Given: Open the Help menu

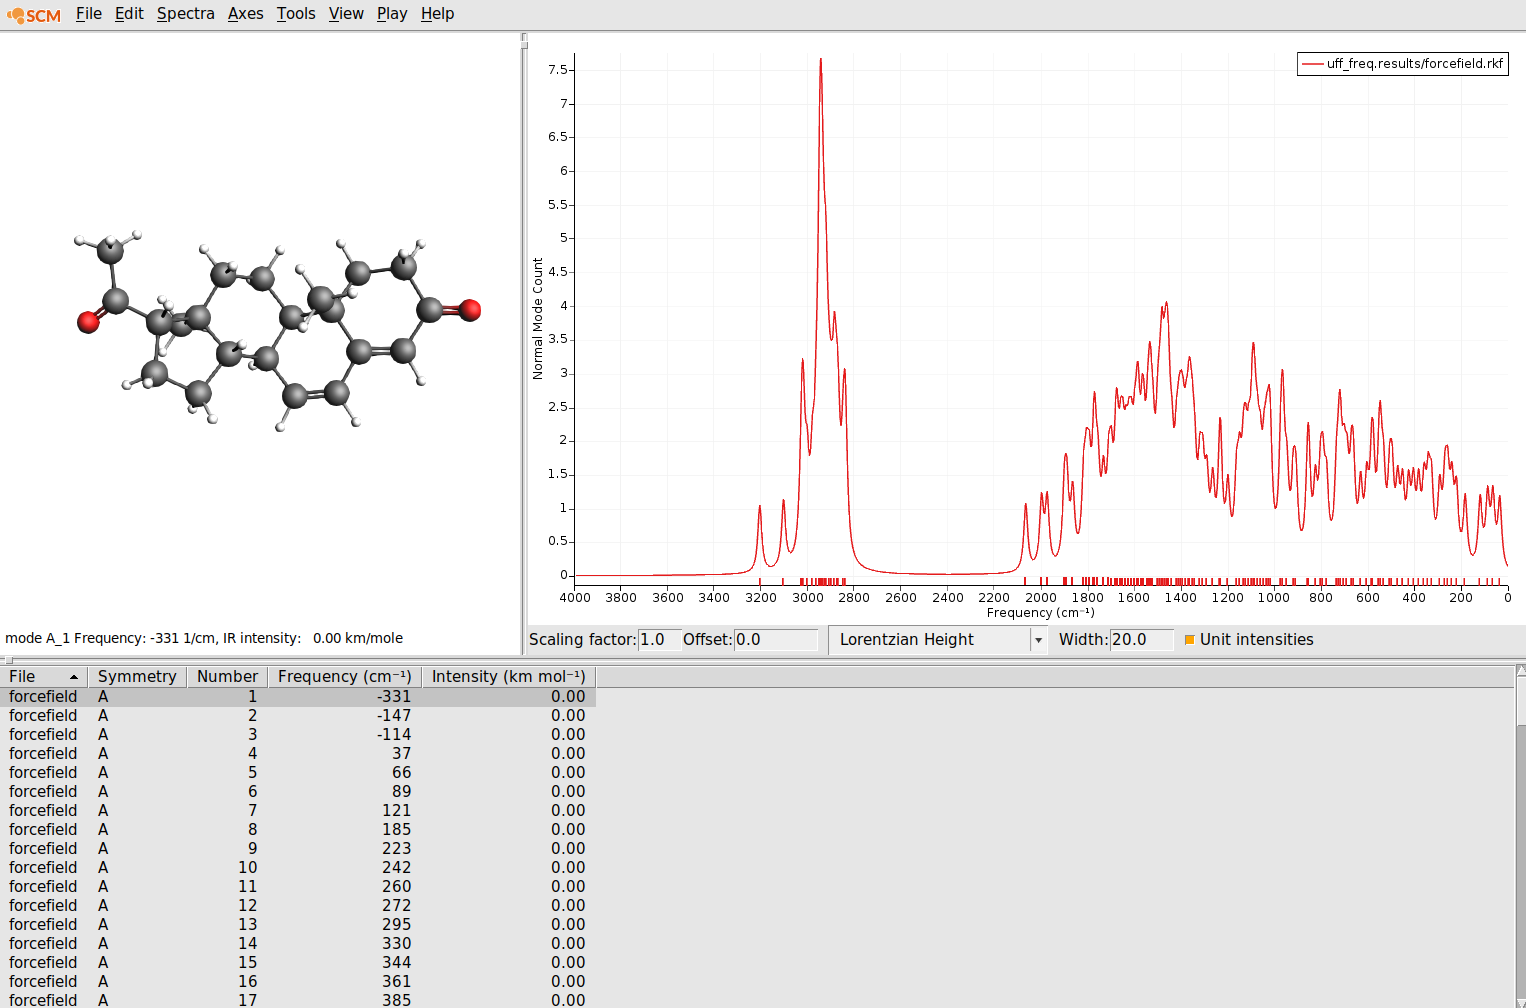Looking at the screenshot, I should tap(437, 14).
